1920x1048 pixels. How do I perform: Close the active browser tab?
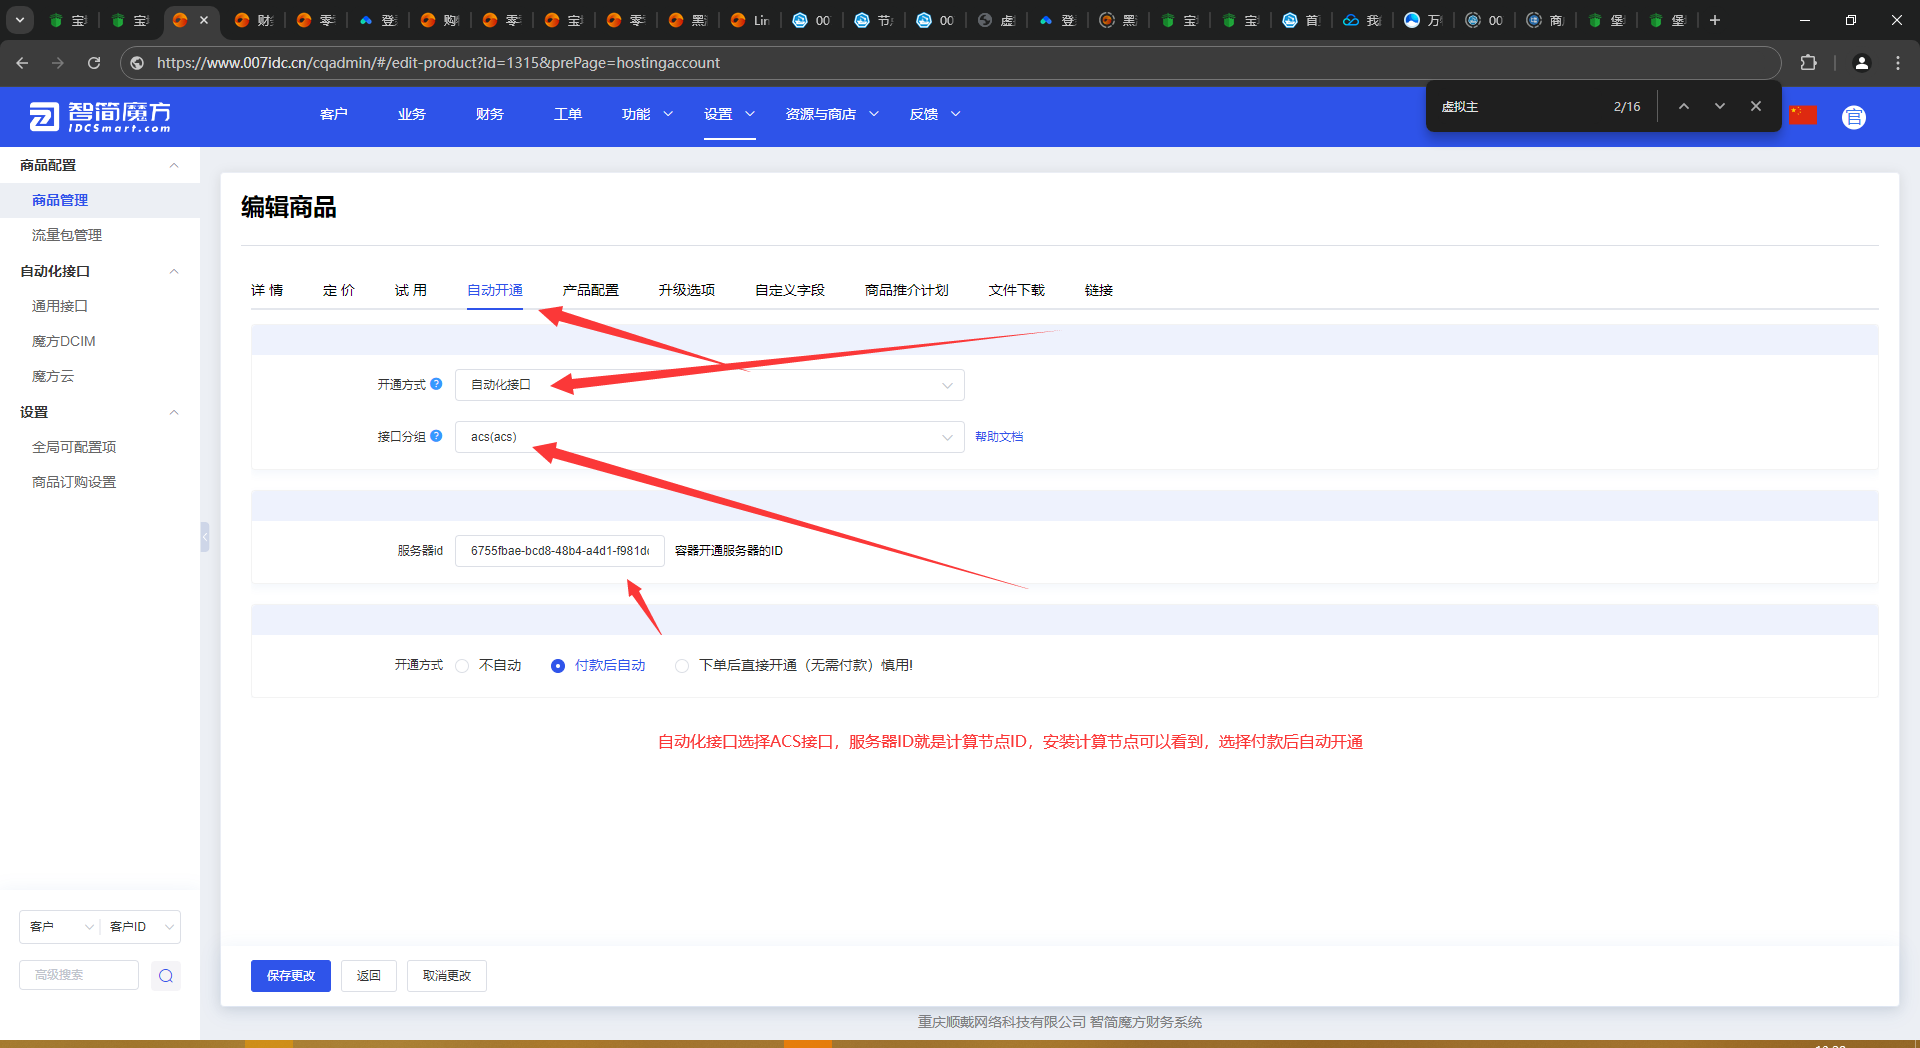tap(204, 20)
